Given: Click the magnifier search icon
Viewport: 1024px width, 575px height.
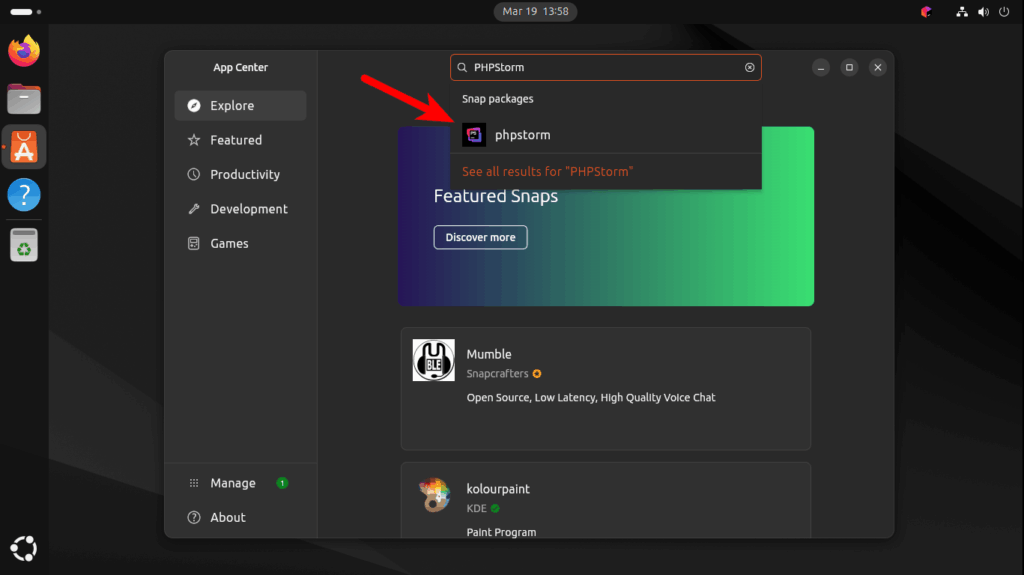Looking at the screenshot, I should pyautogui.click(x=462, y=67).
